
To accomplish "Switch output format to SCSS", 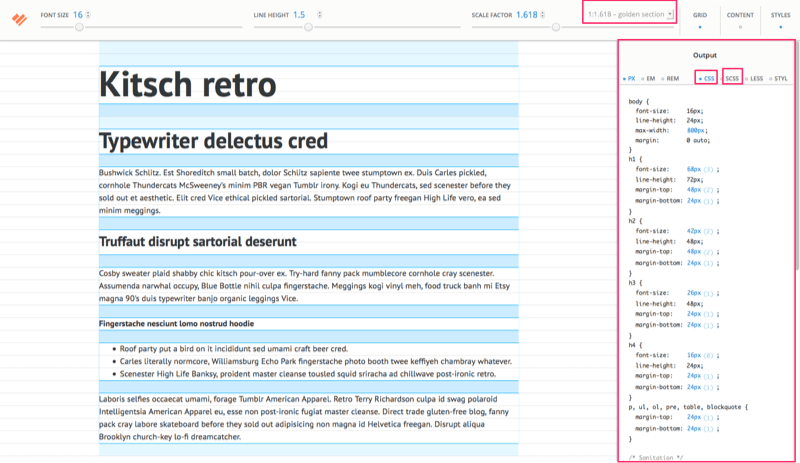I will point(732,79).
